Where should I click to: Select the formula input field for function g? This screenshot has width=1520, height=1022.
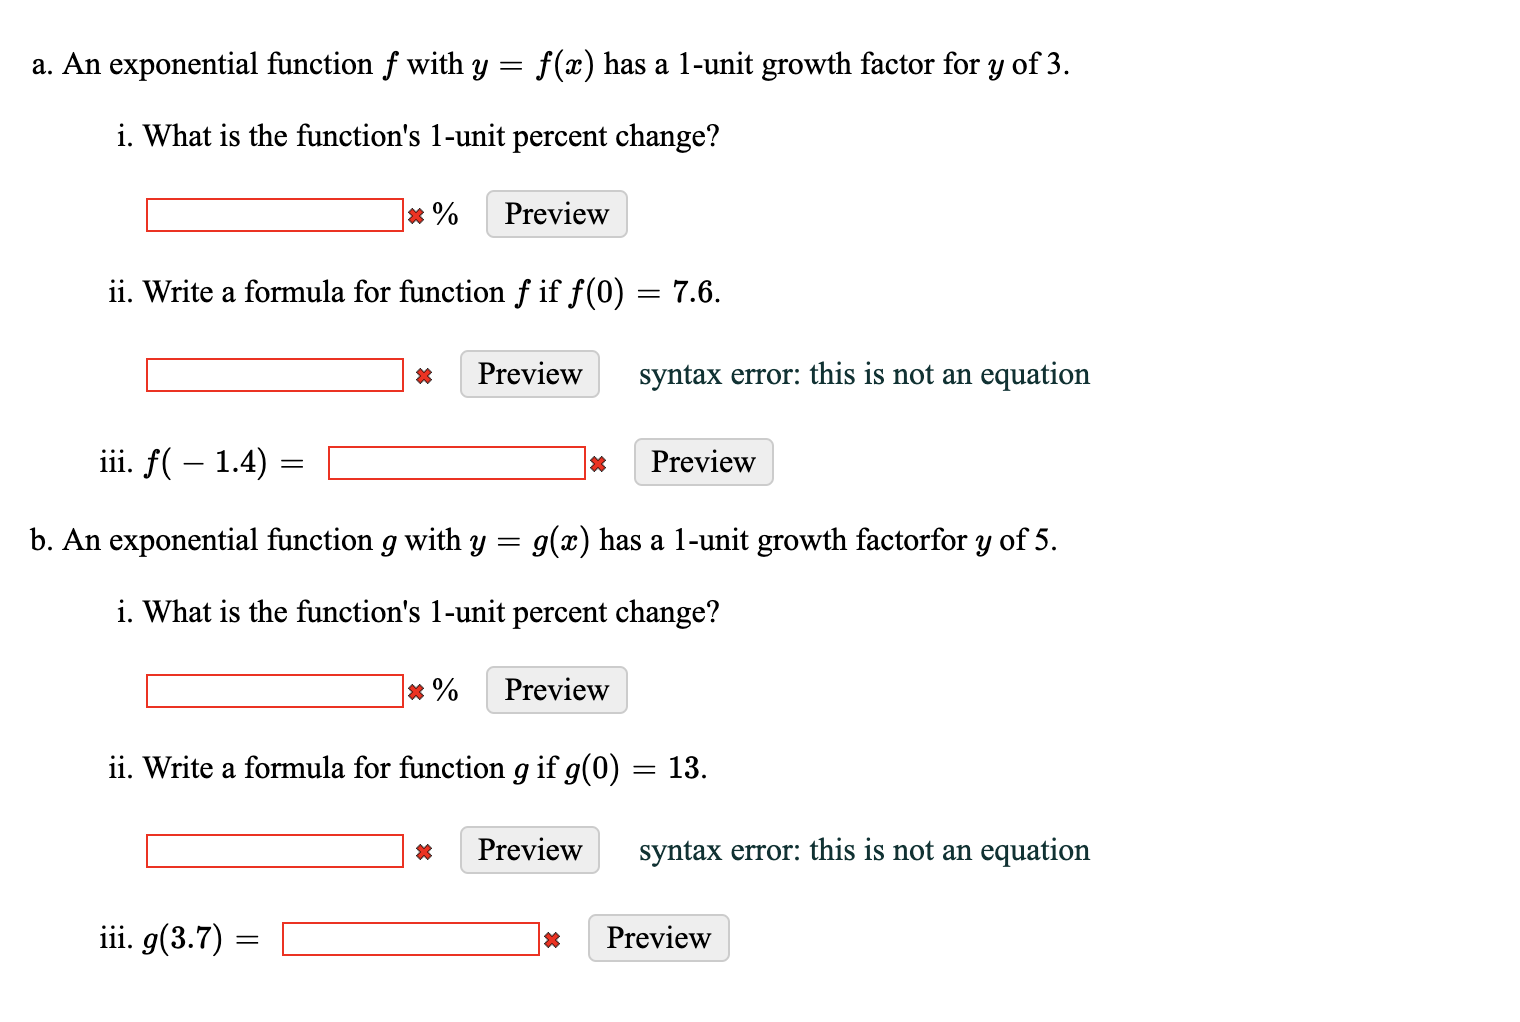pyautogui.click(x=273, y=850)
